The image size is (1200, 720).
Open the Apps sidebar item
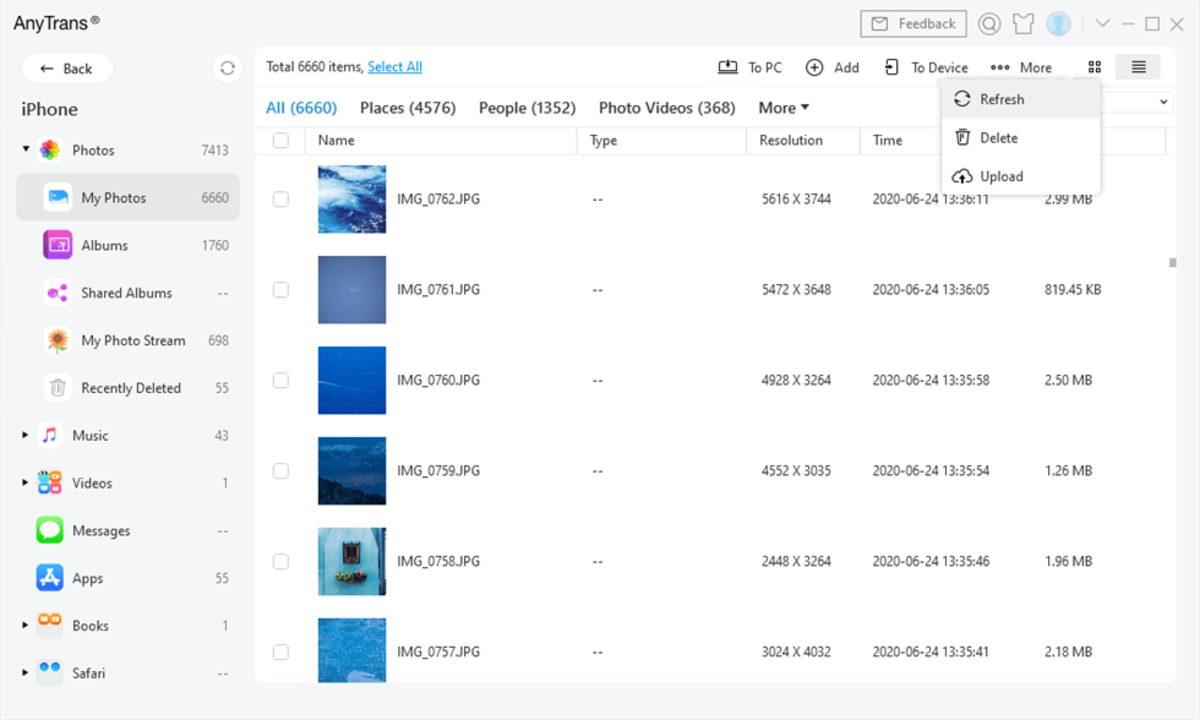point(87,578)
